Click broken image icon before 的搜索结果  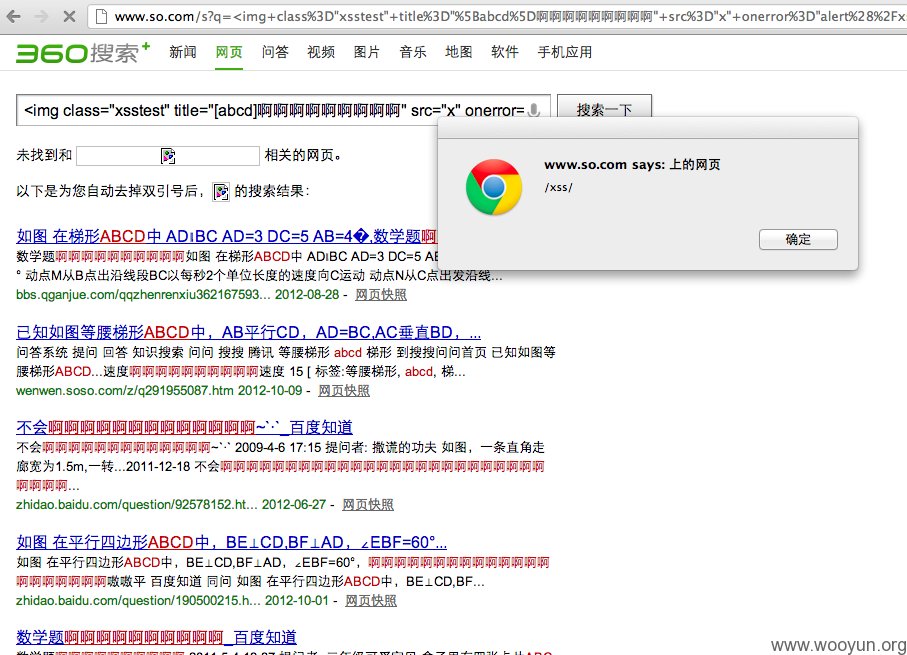[x=221, y=192]
